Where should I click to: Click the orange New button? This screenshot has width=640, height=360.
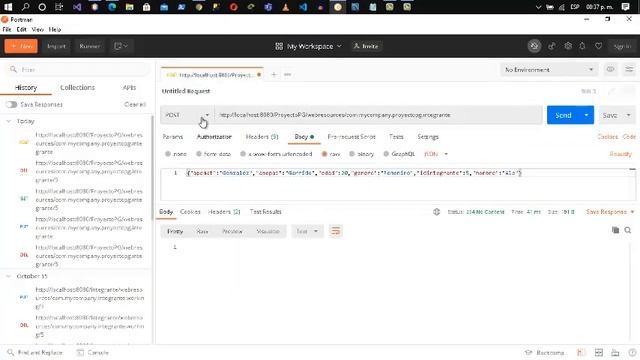click(21, 46)
